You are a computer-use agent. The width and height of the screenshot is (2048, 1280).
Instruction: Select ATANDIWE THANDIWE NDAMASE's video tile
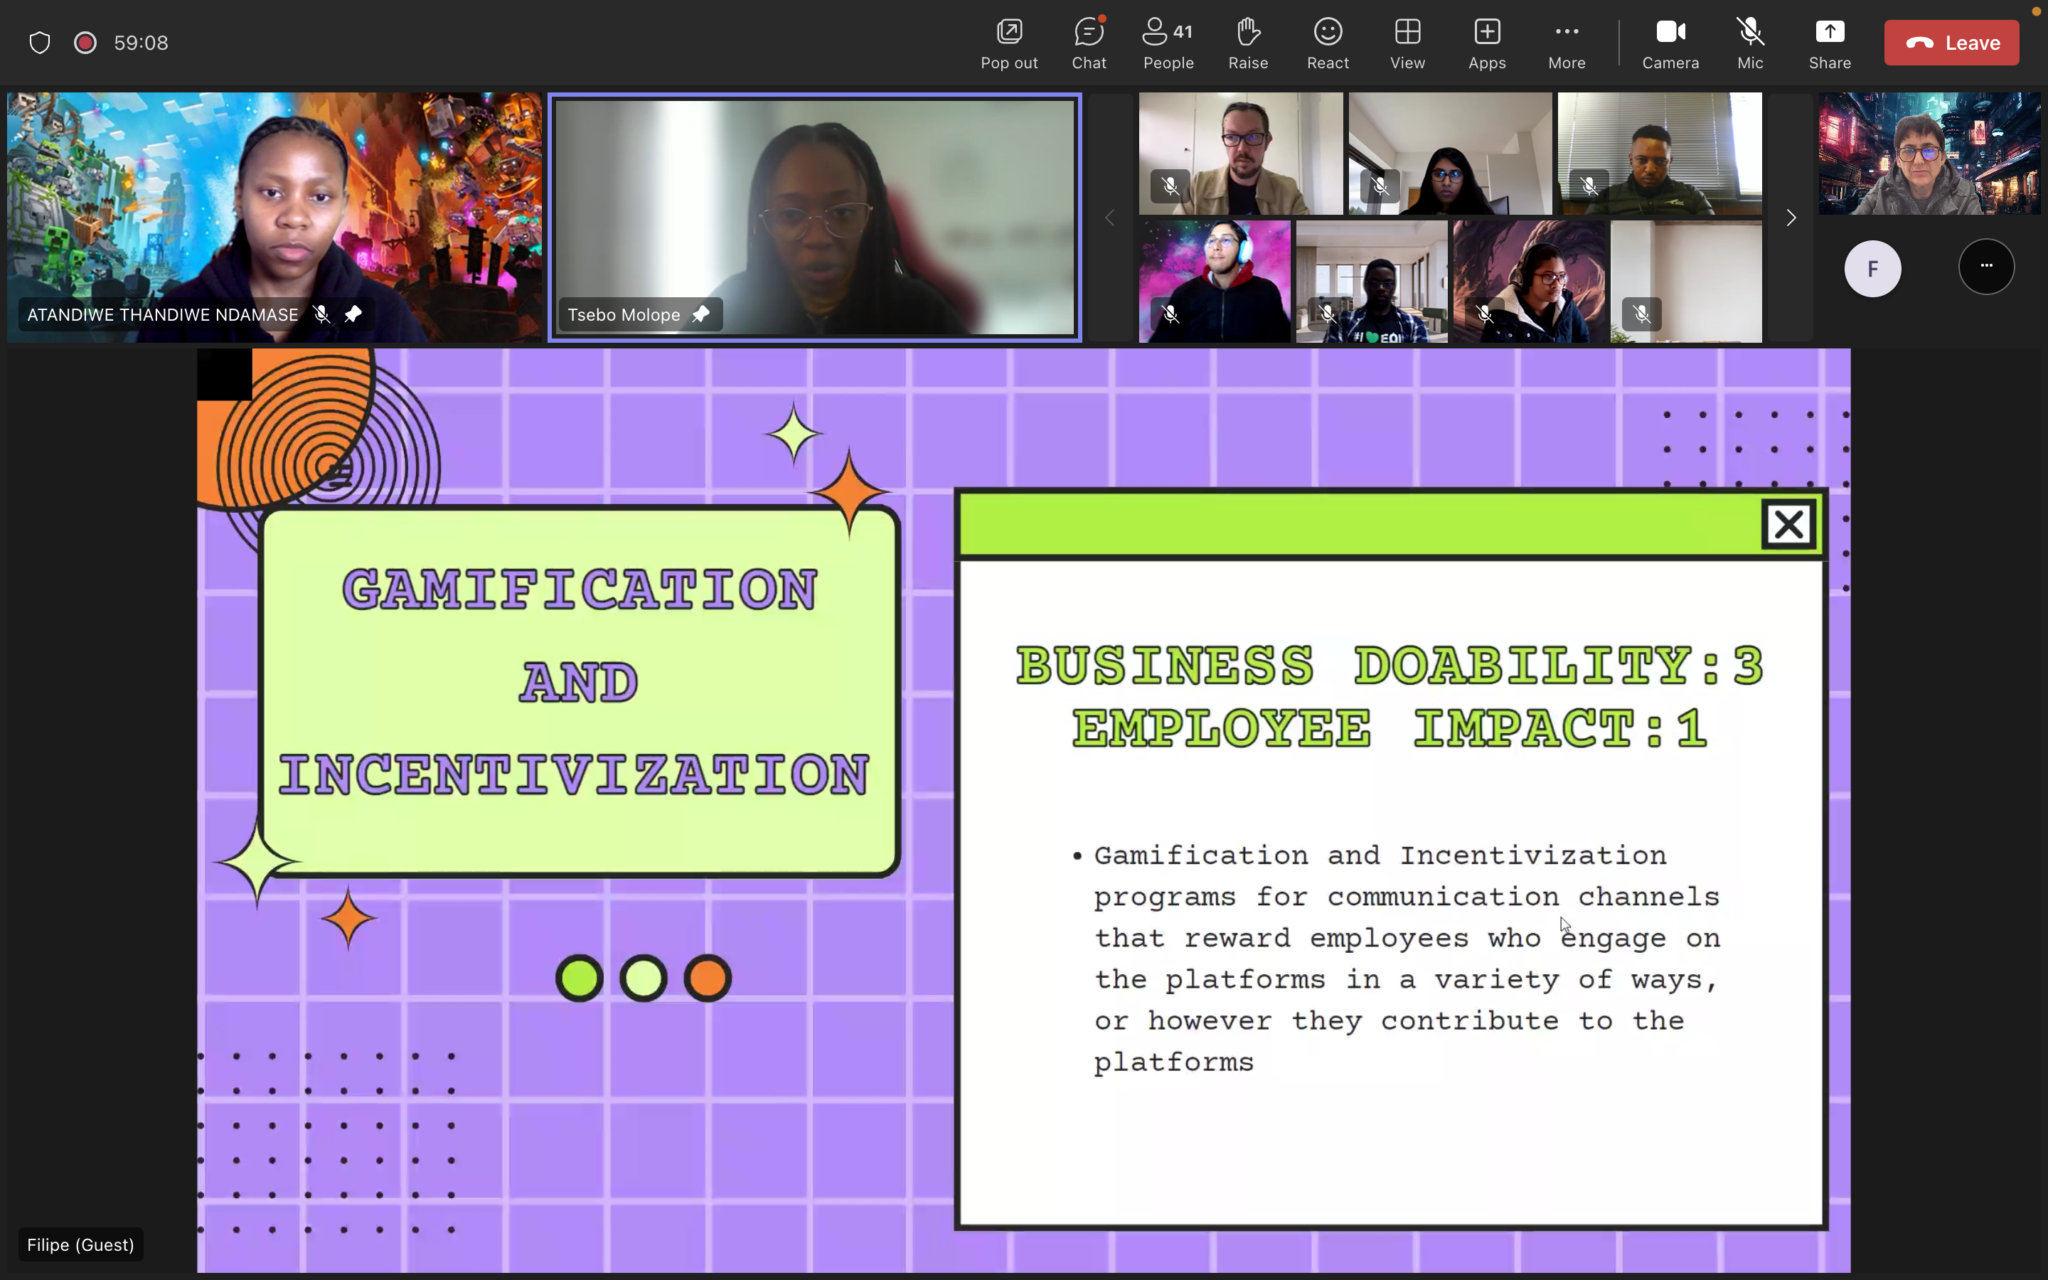273,217
